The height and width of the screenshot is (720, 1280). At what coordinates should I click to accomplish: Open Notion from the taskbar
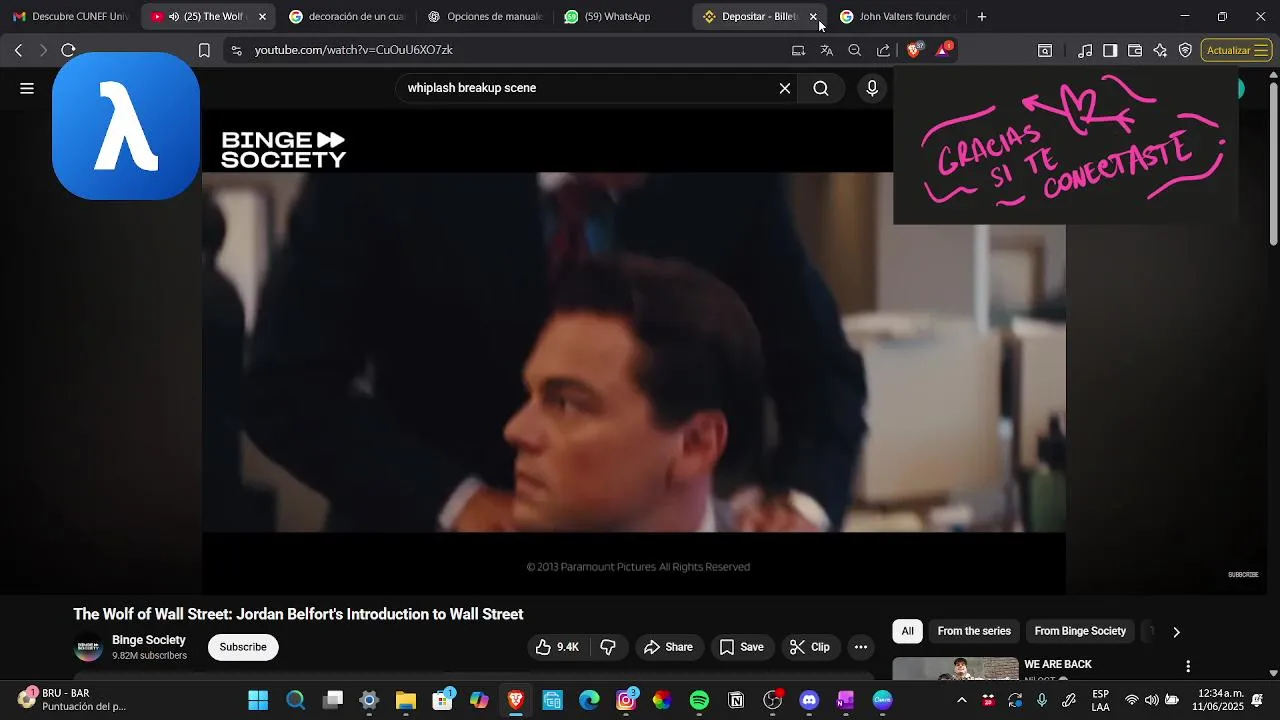(736, 700)
